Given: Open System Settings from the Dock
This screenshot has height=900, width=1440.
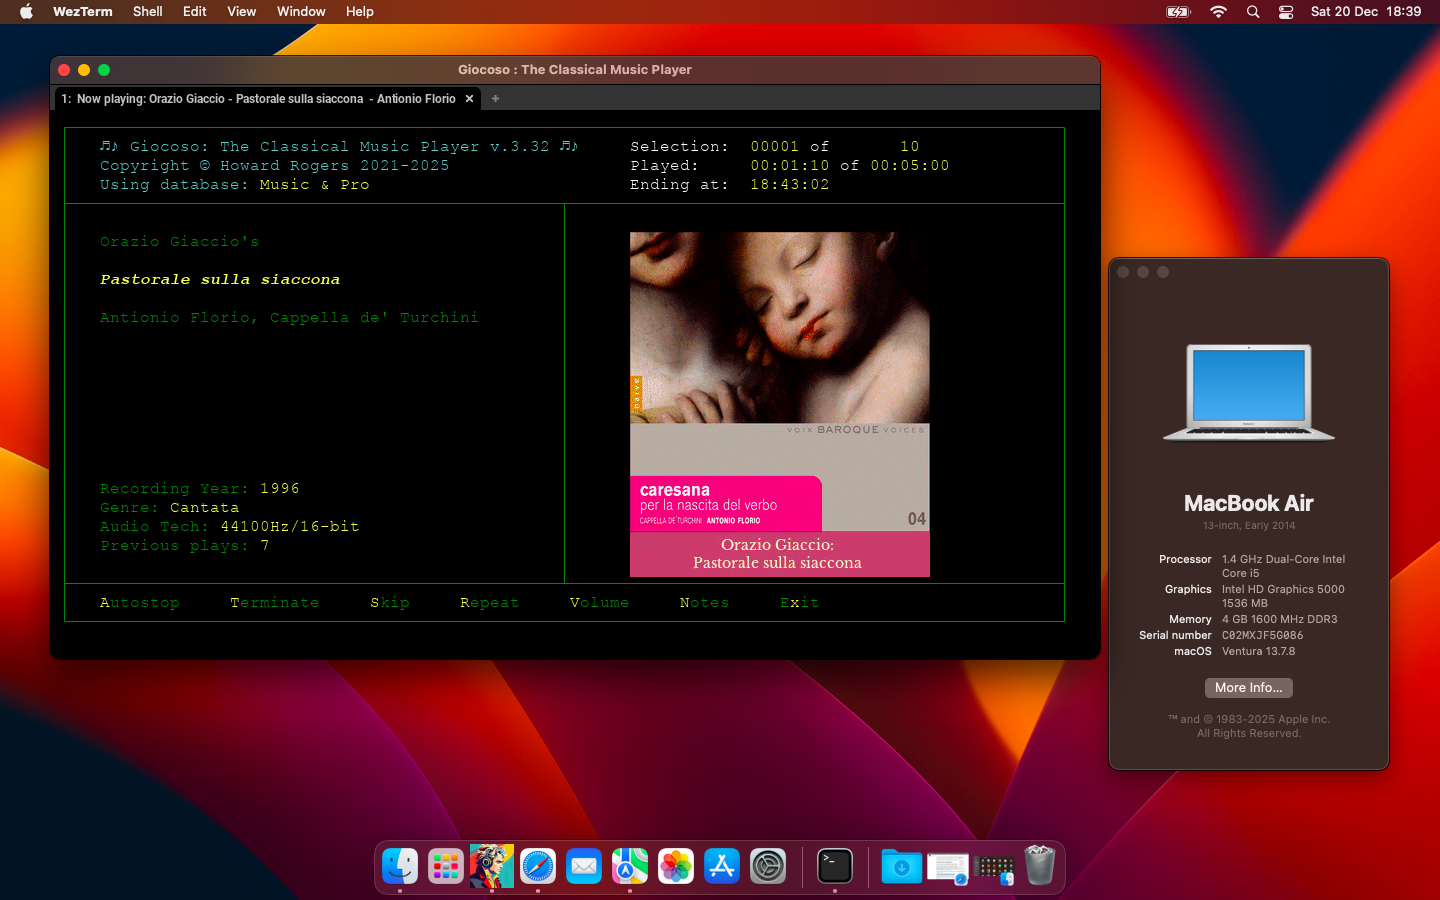Looking at the screenshot, I should click(767, 866).
